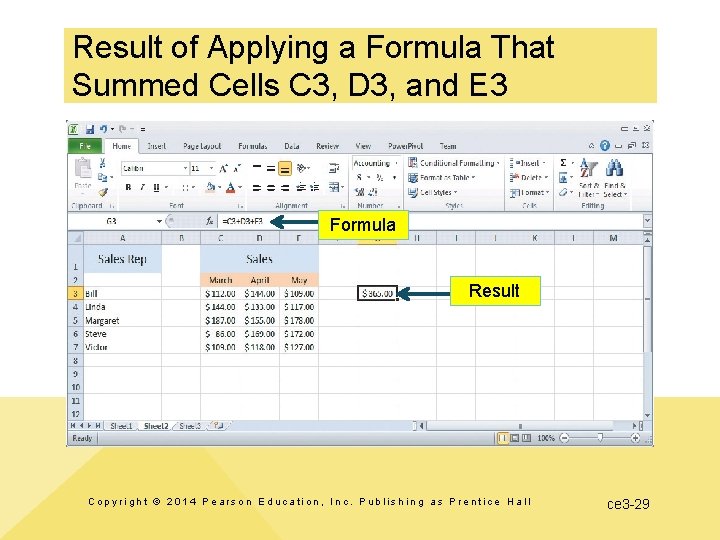Viewport: 720px width, 540px height.
Task: Click the Fill down icon in Editing group
Action: point(563,177)
